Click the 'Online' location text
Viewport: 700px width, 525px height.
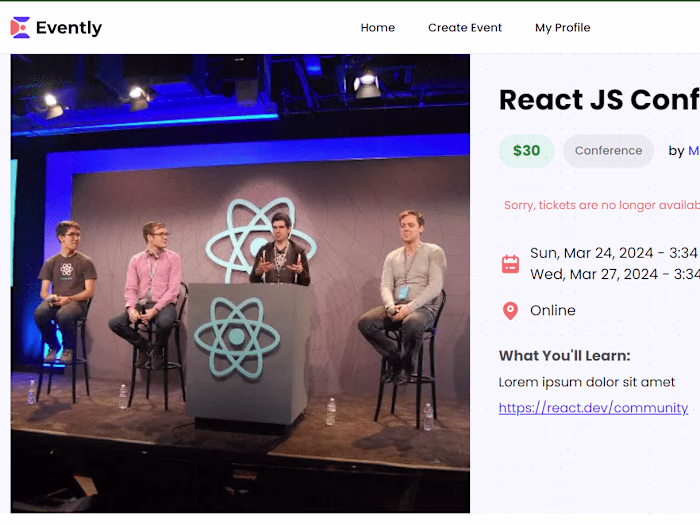[x=553, y=310]
